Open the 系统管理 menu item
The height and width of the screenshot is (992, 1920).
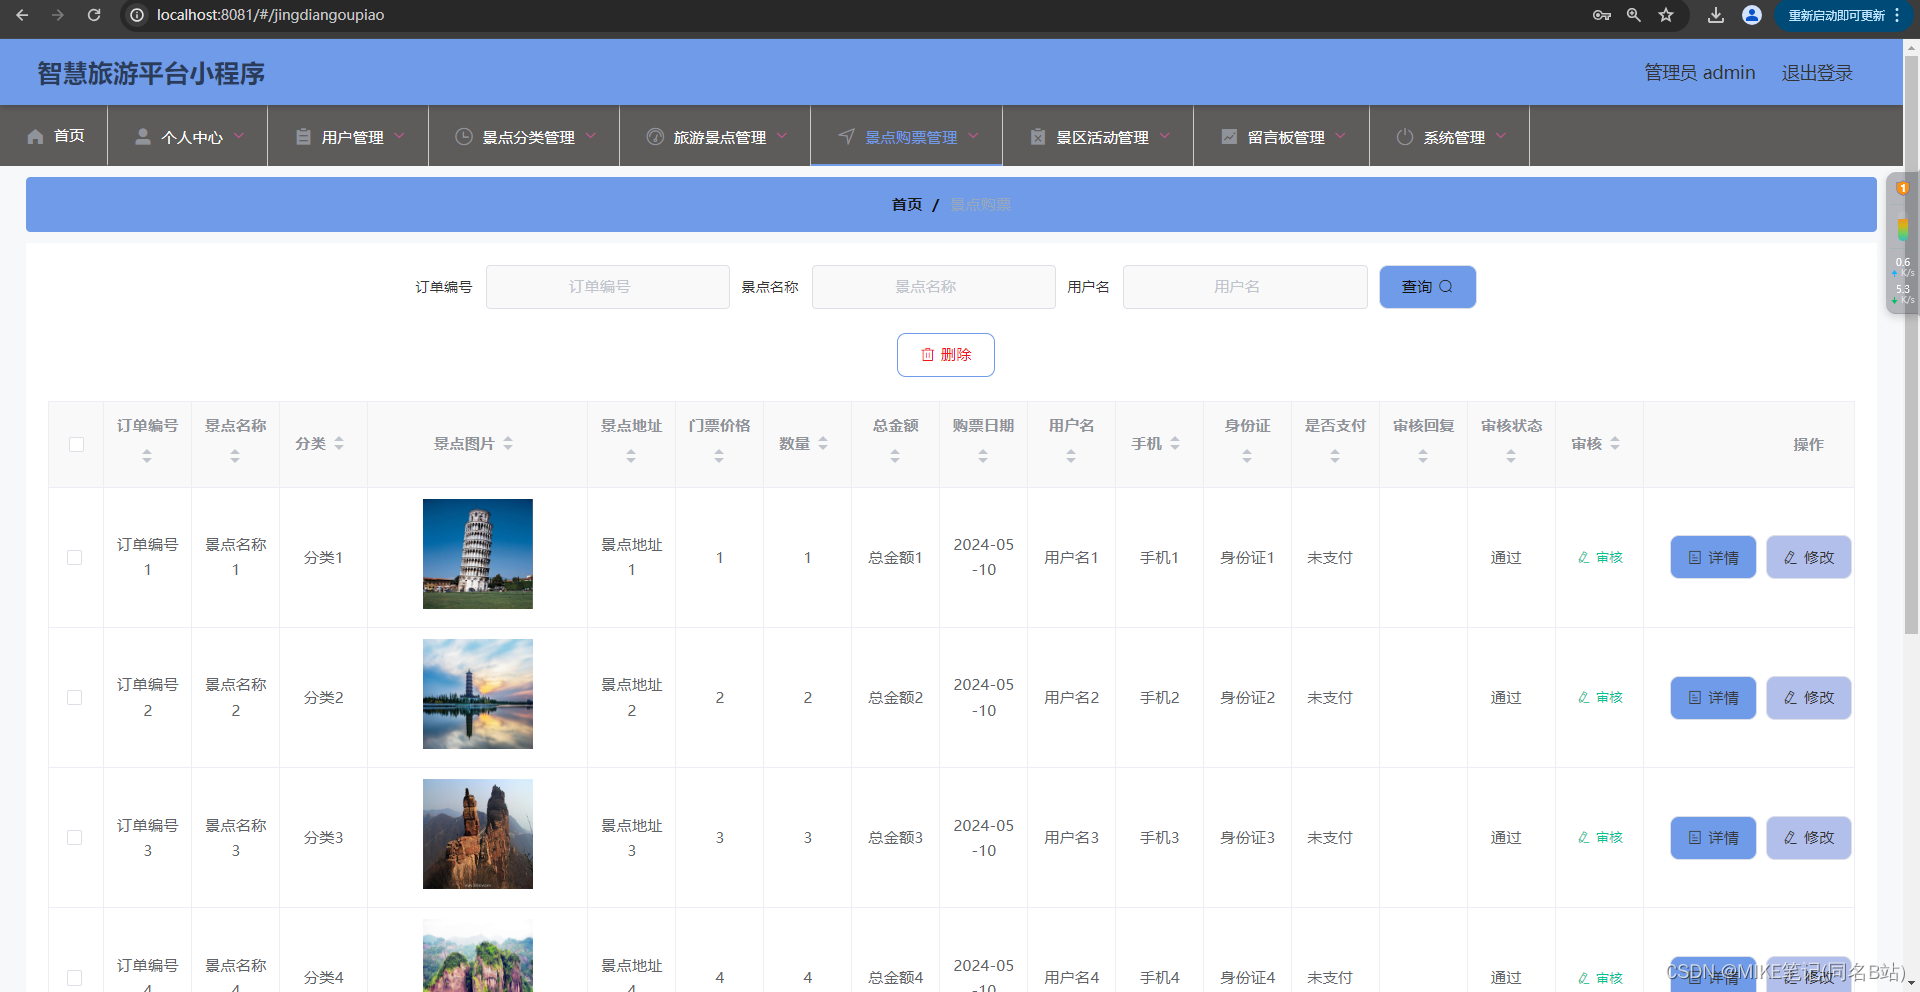pyautogui.click(x=1449, y=135)
